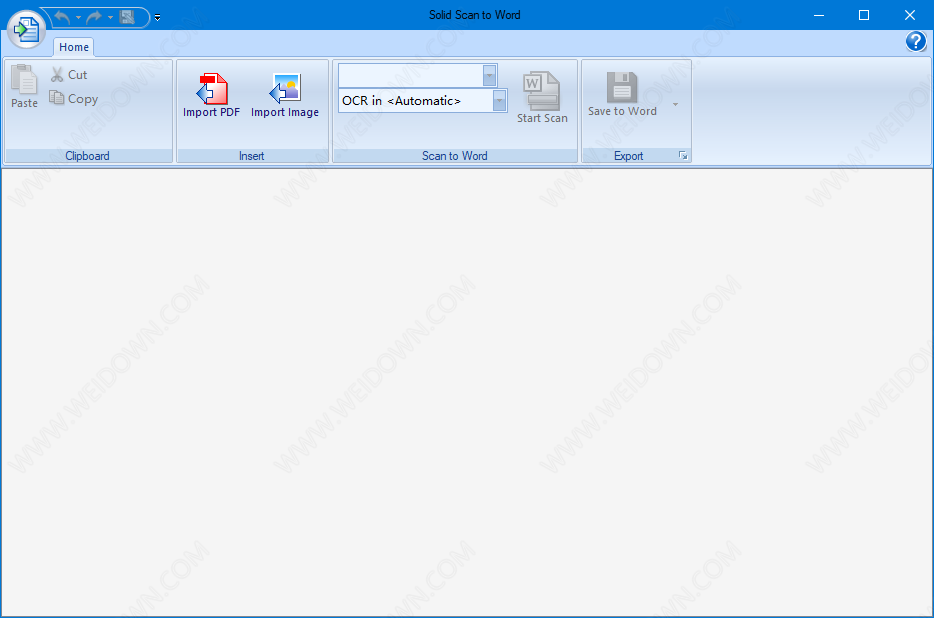Open the Help question mark icon
934x618 pixels.
click(x=916, y=42)
